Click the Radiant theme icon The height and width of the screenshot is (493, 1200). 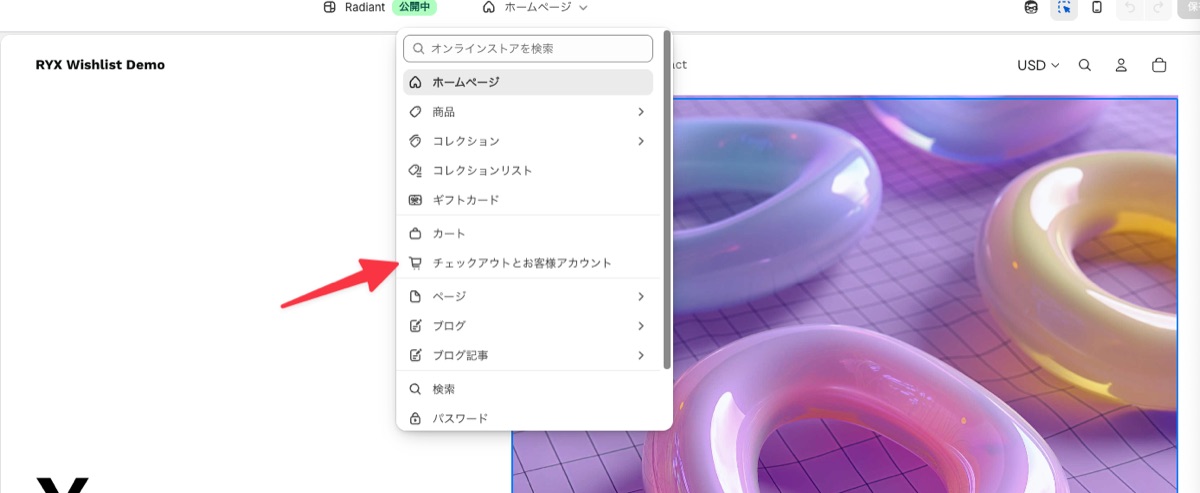[x=330, y=7]
